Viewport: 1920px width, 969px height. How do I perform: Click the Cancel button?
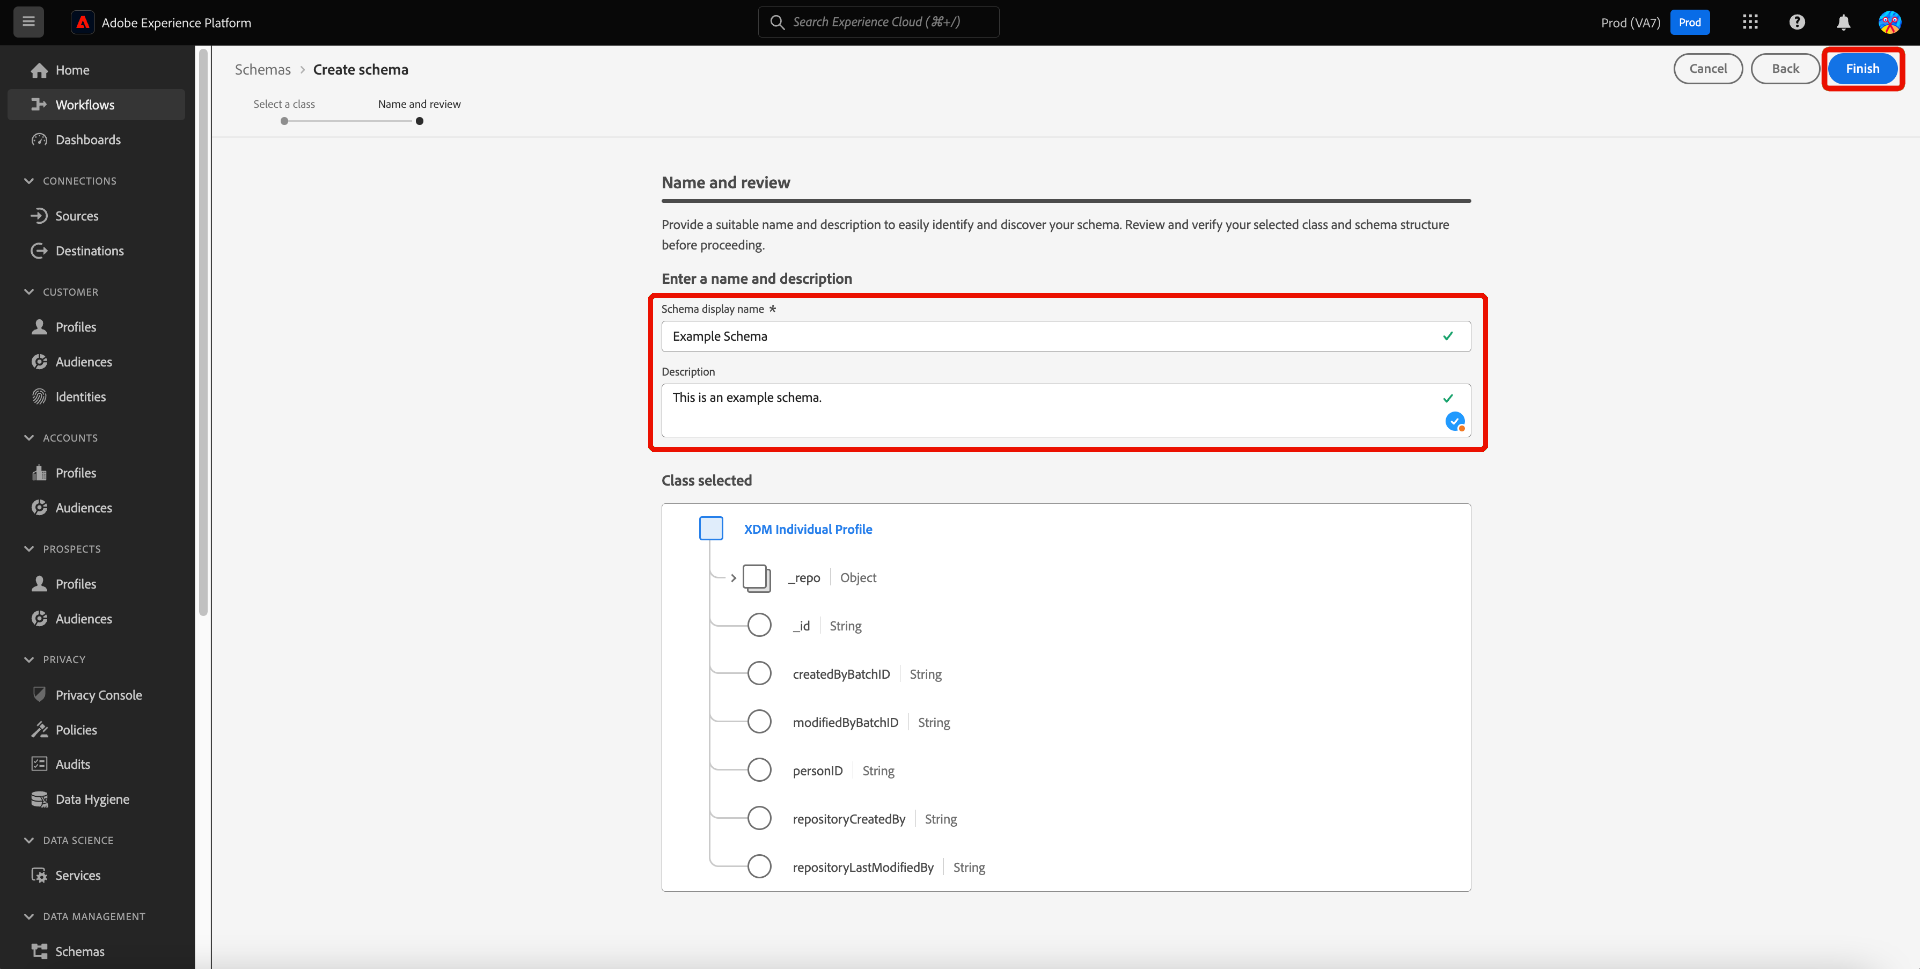pyautogui.click(x=1708, y=69)
